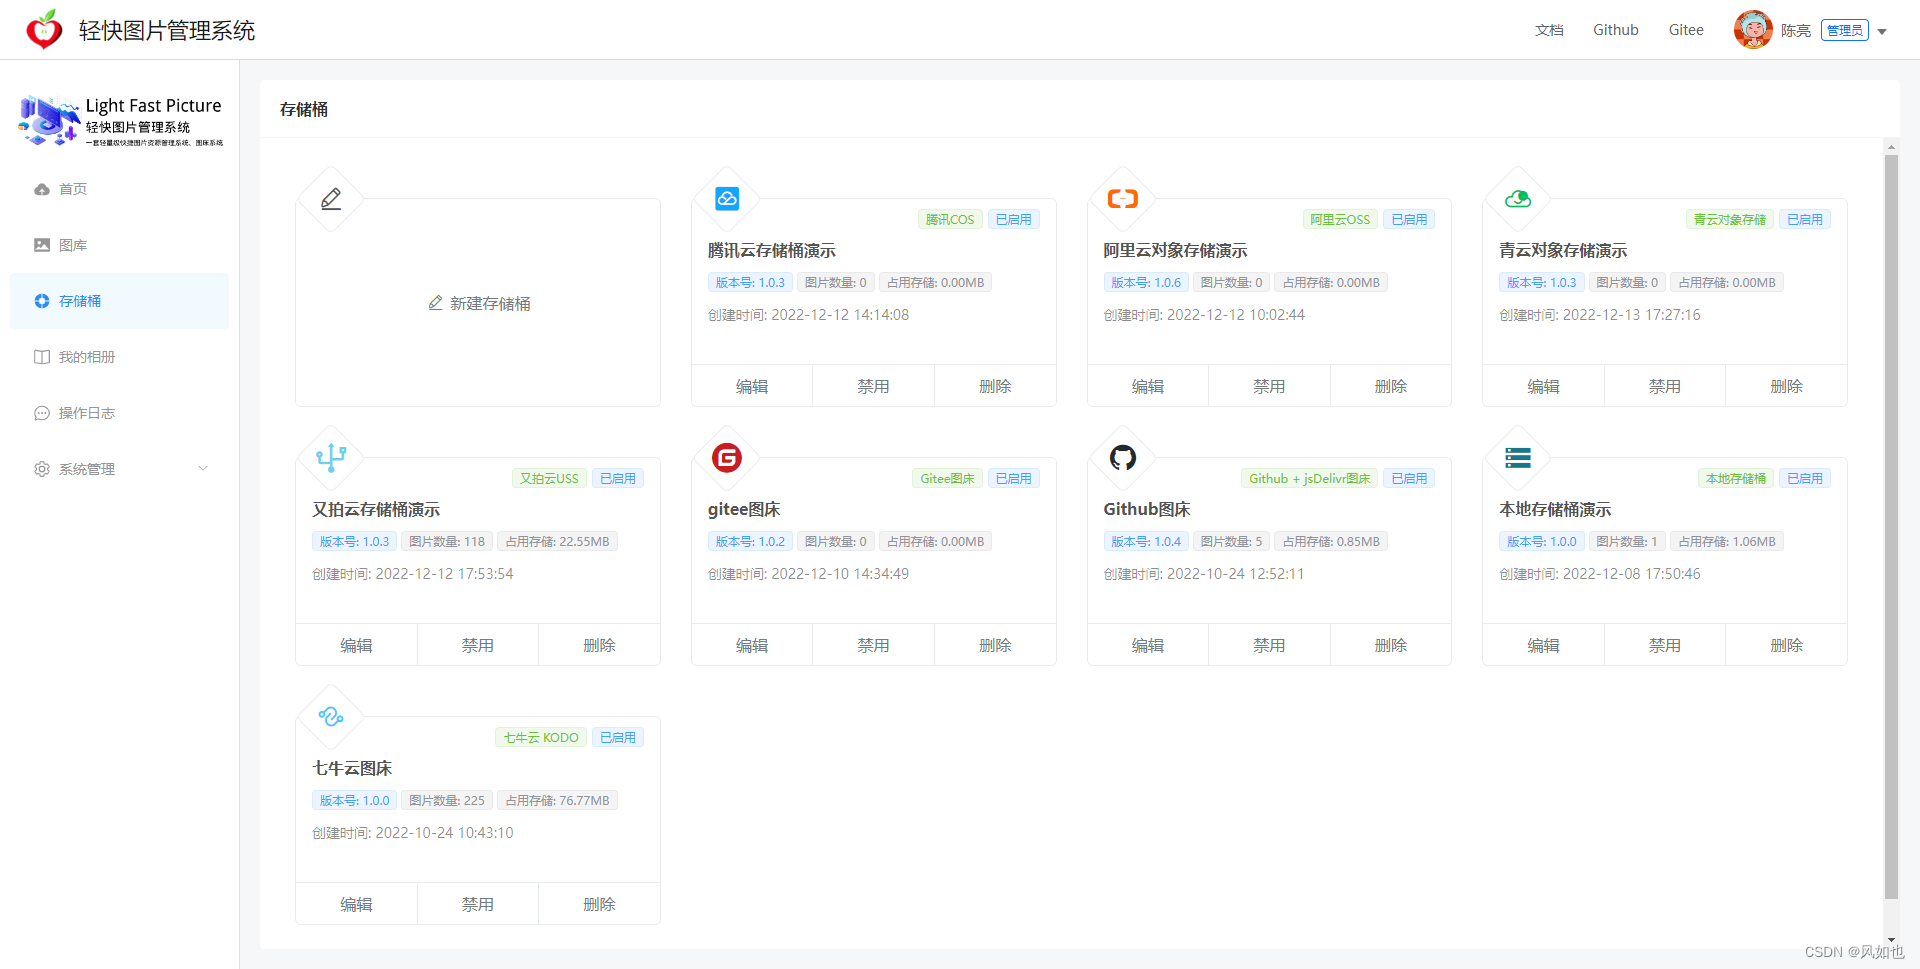Delete the Github图床 bucket
Viewport: 1920px width, 969px height.
[x=1391, y=645]
